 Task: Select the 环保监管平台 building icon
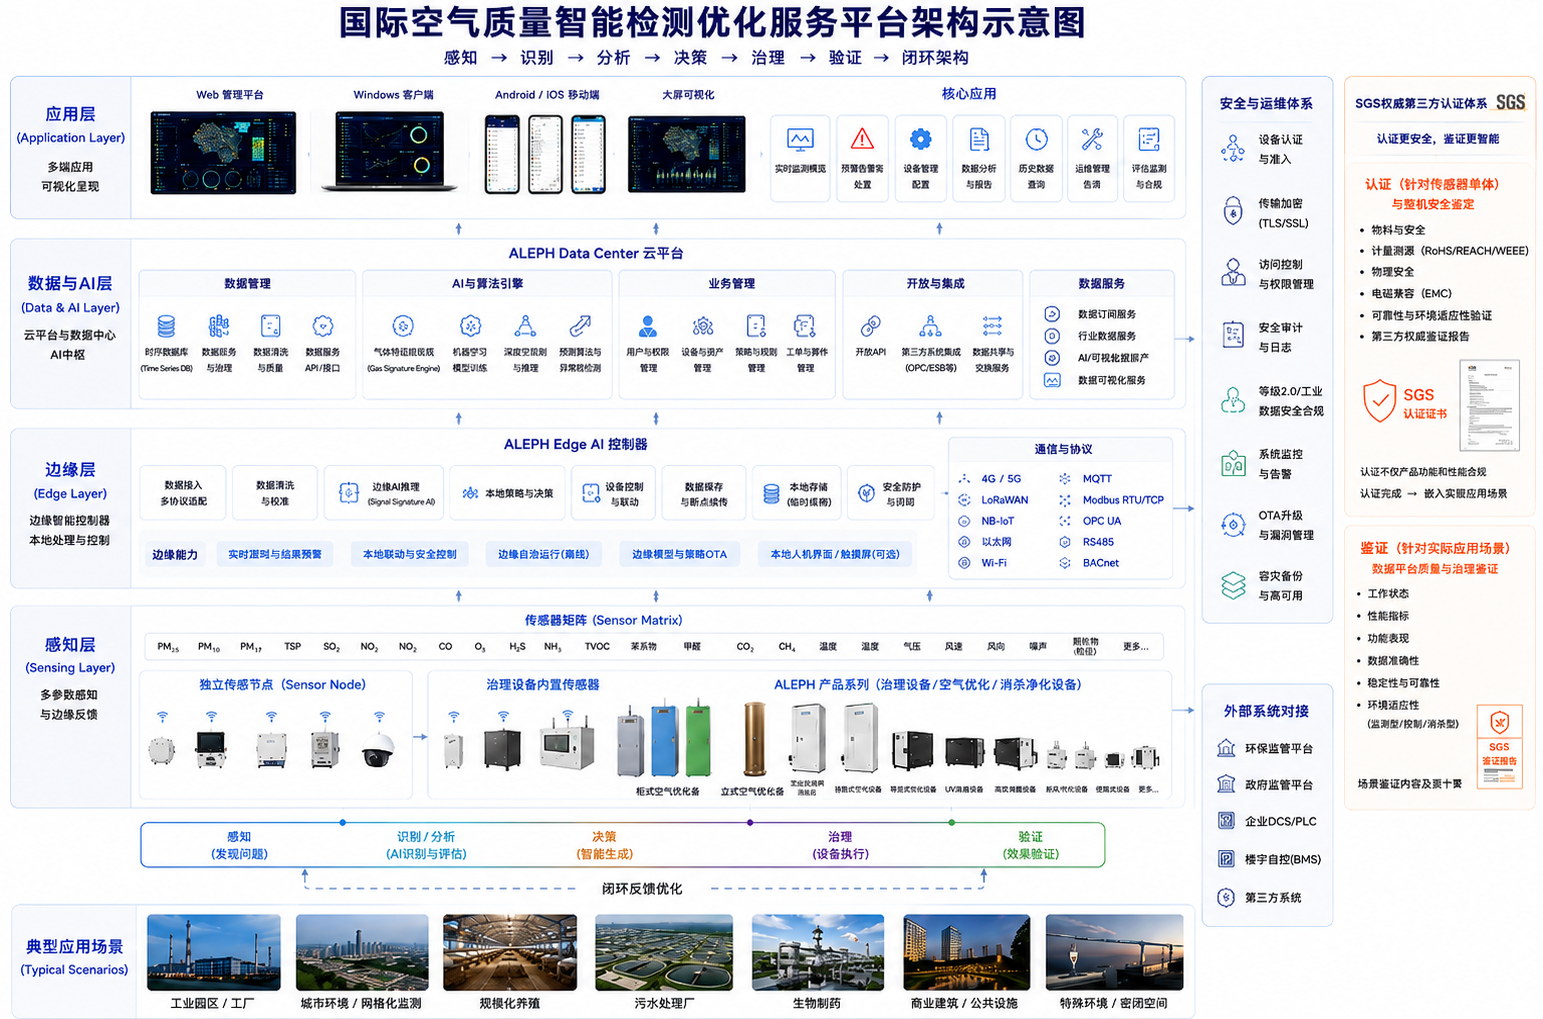(x=1226, y=748)
